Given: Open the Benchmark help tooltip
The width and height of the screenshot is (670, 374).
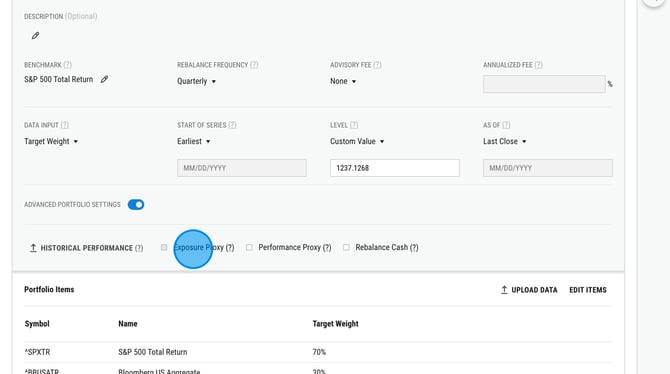Looking at the screenshot, I should (x=68, y=65).
